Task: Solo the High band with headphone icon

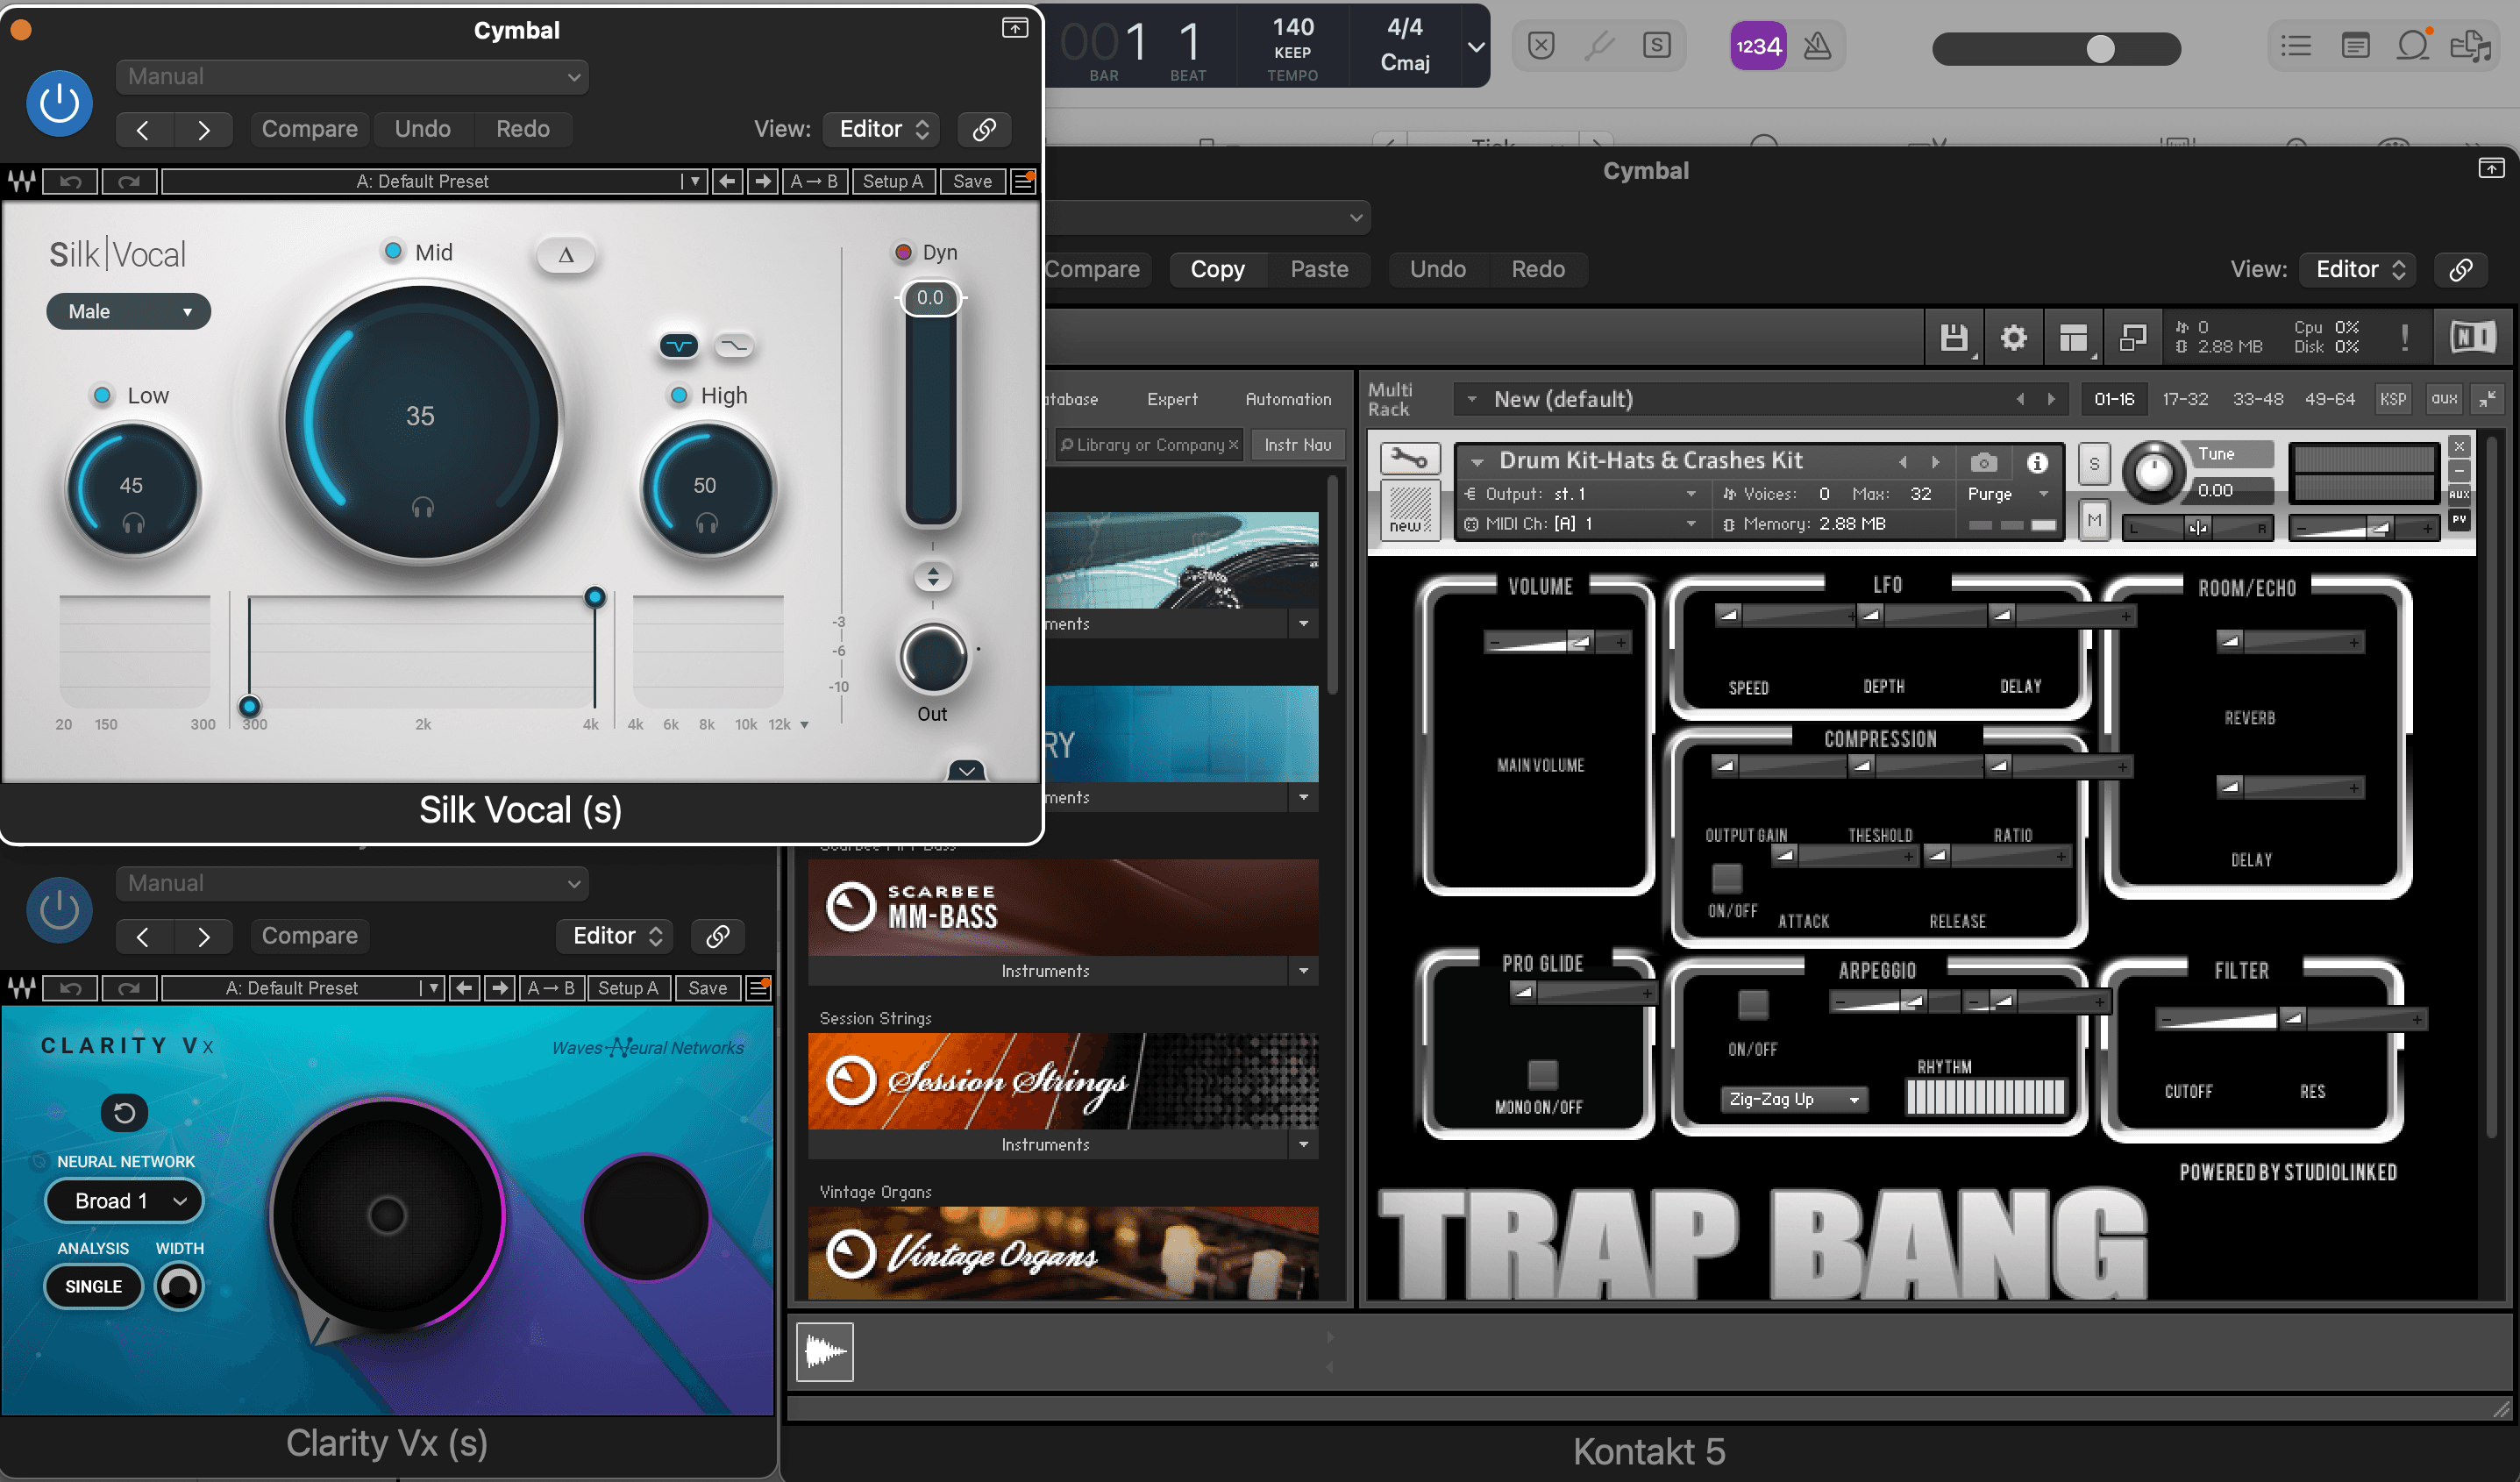Action: pos(707,523)
